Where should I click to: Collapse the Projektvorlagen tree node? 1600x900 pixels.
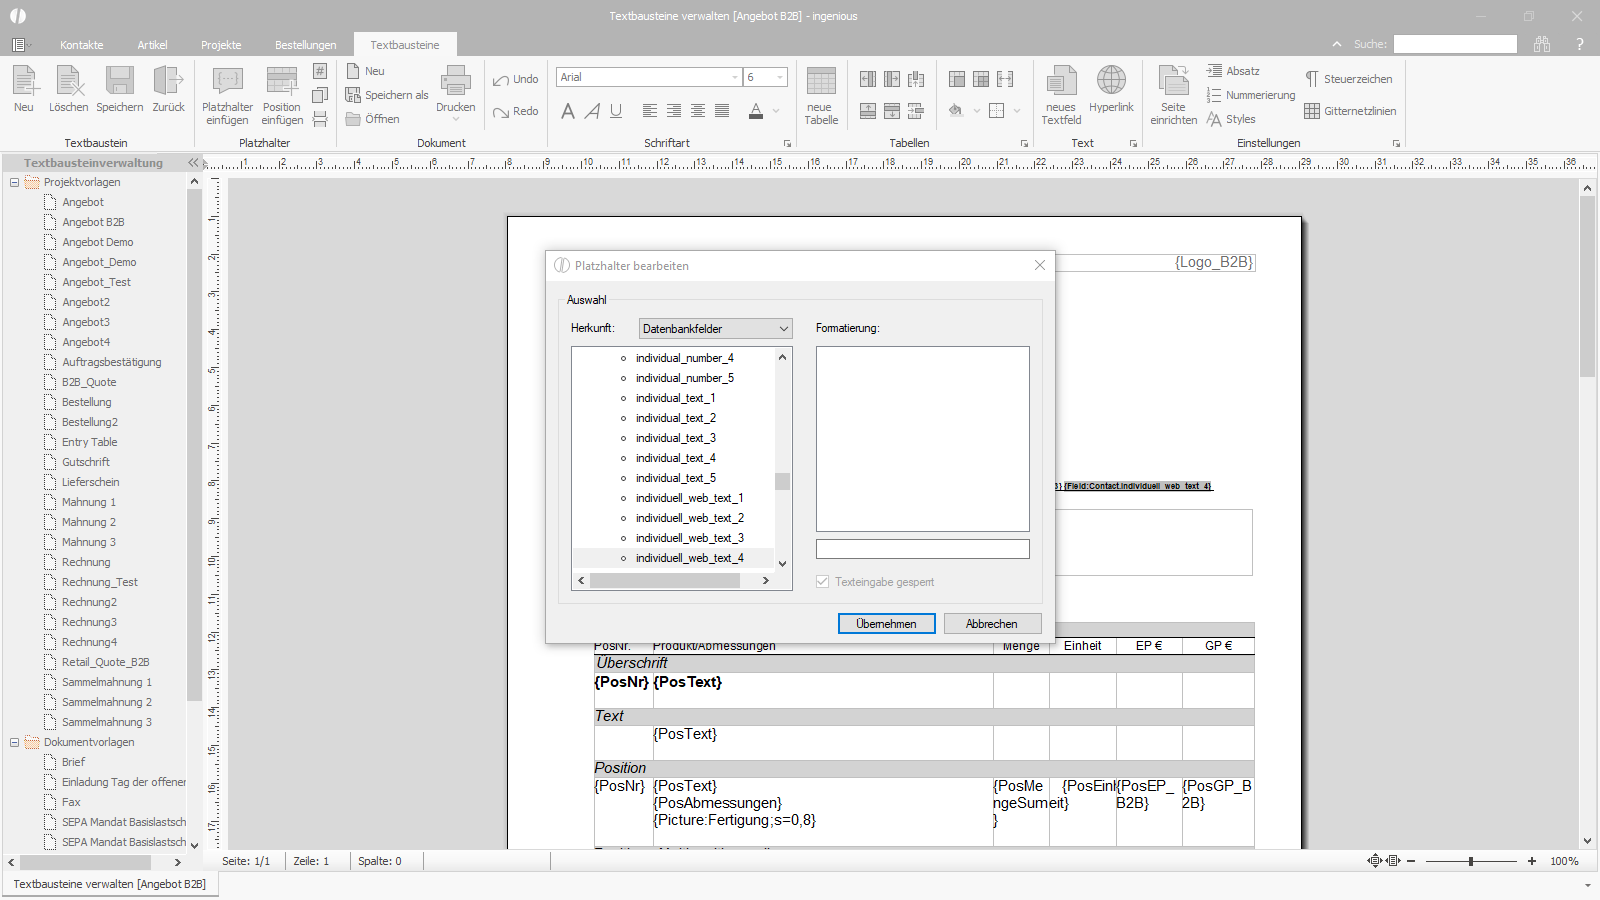pyautogui.click(x=14, y=182)
